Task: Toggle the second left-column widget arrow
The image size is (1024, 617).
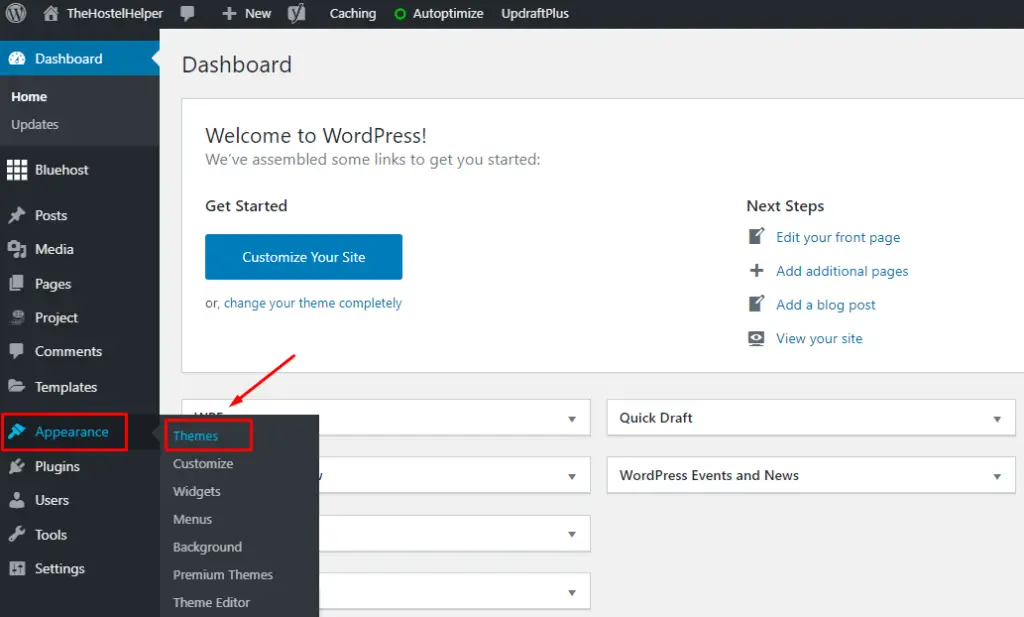Action: coord(572,477)
